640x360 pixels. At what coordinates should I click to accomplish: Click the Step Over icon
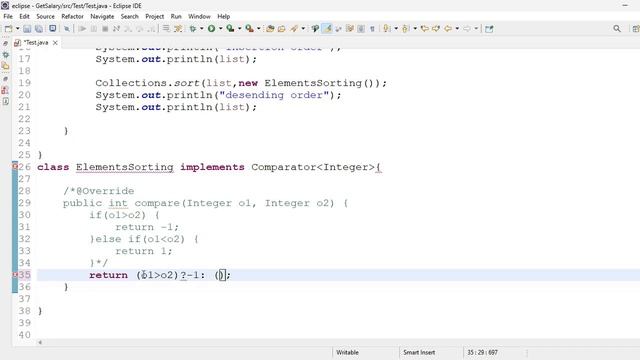(140, 29)
